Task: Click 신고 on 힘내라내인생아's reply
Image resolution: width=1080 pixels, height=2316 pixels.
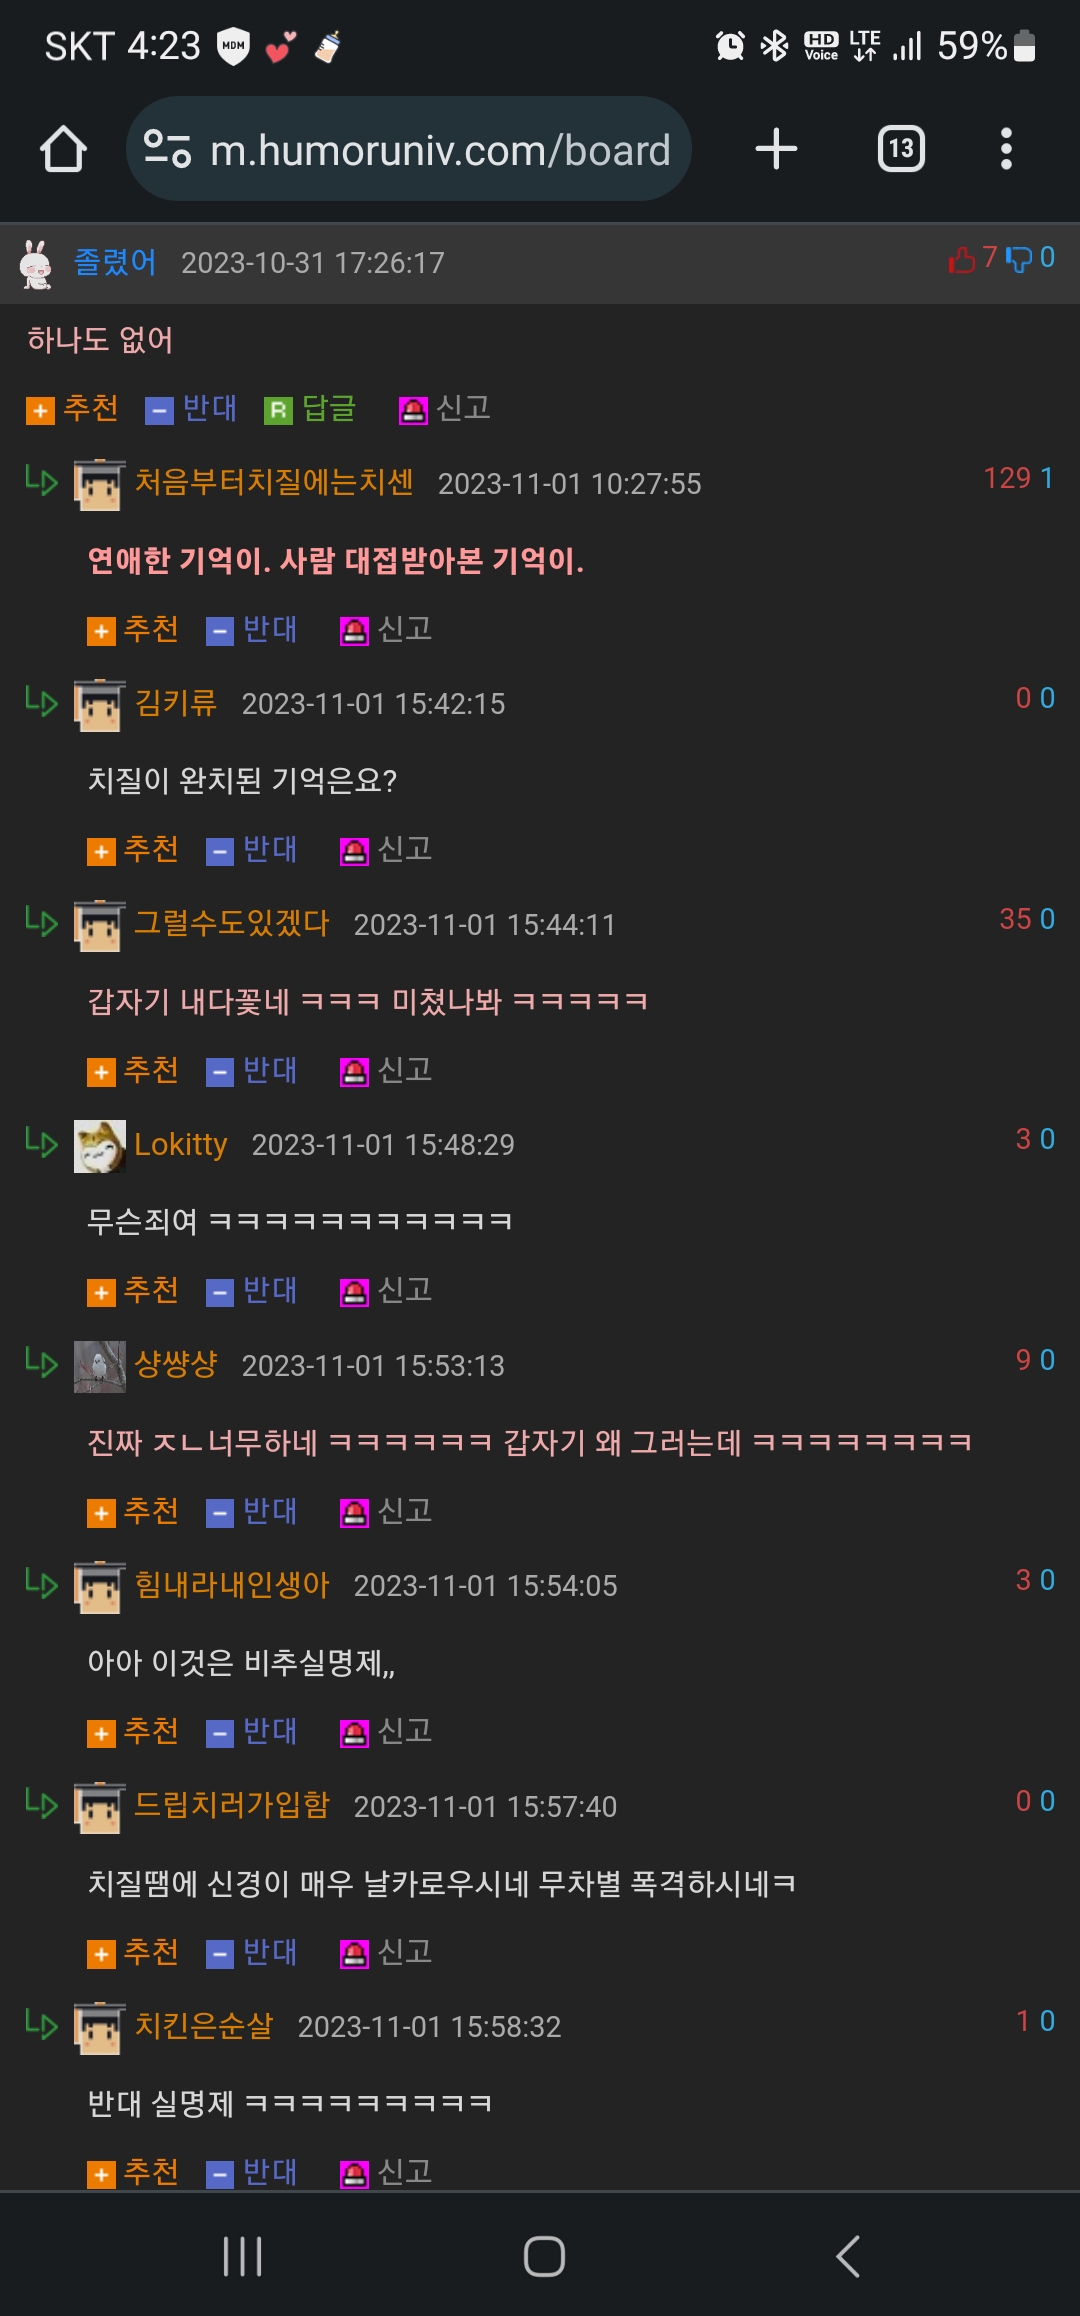Action: [x=386, y=1731]
